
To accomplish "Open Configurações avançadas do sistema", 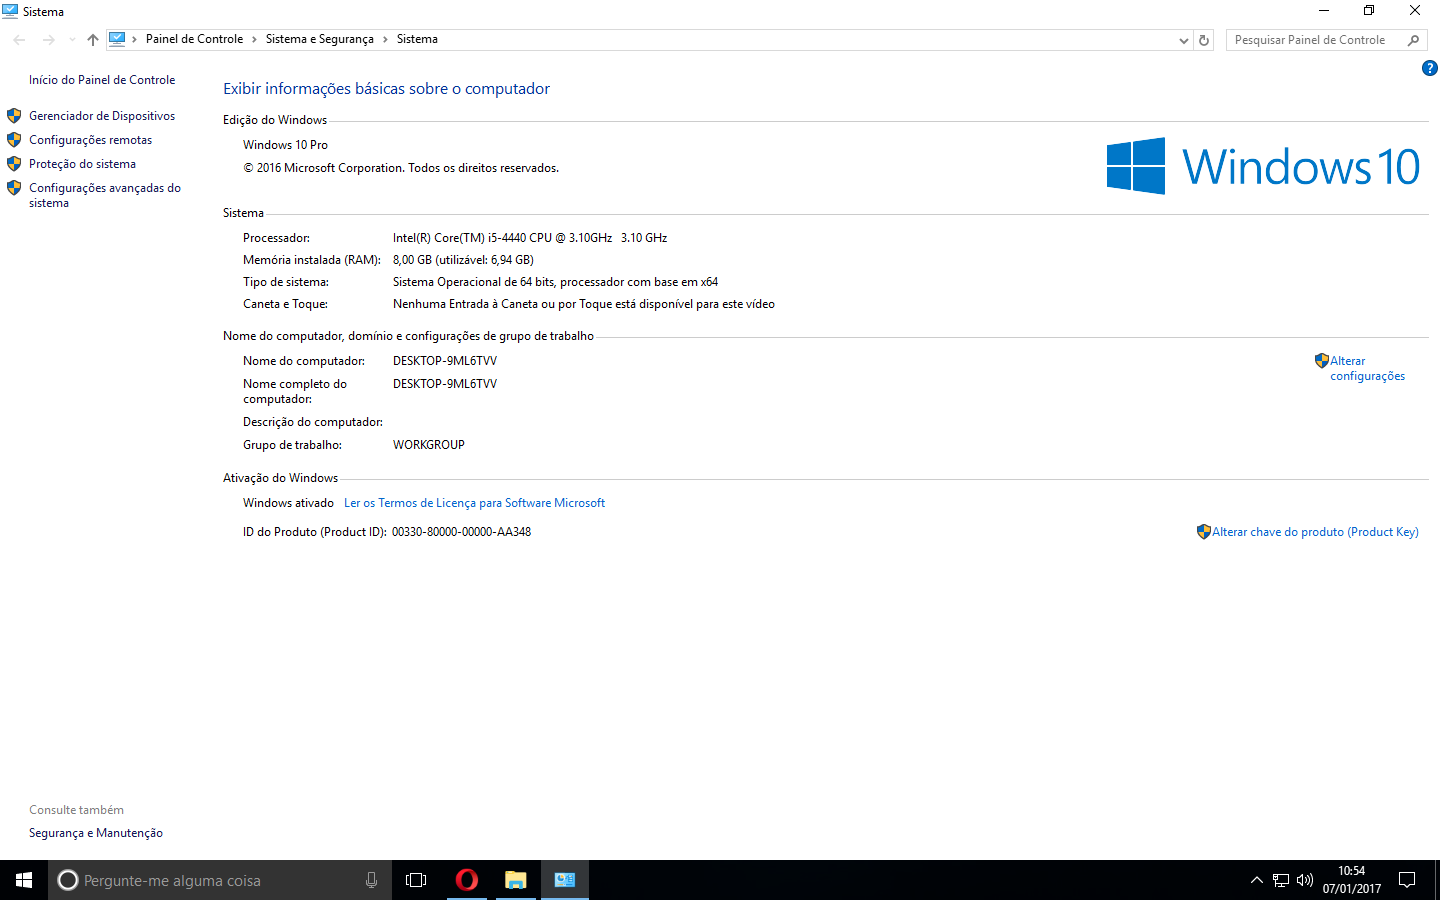I will tap(105, 195).
